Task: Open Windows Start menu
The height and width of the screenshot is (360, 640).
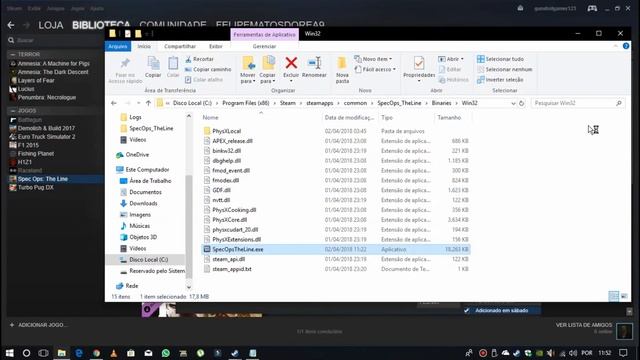Action: tap(9, 353)
